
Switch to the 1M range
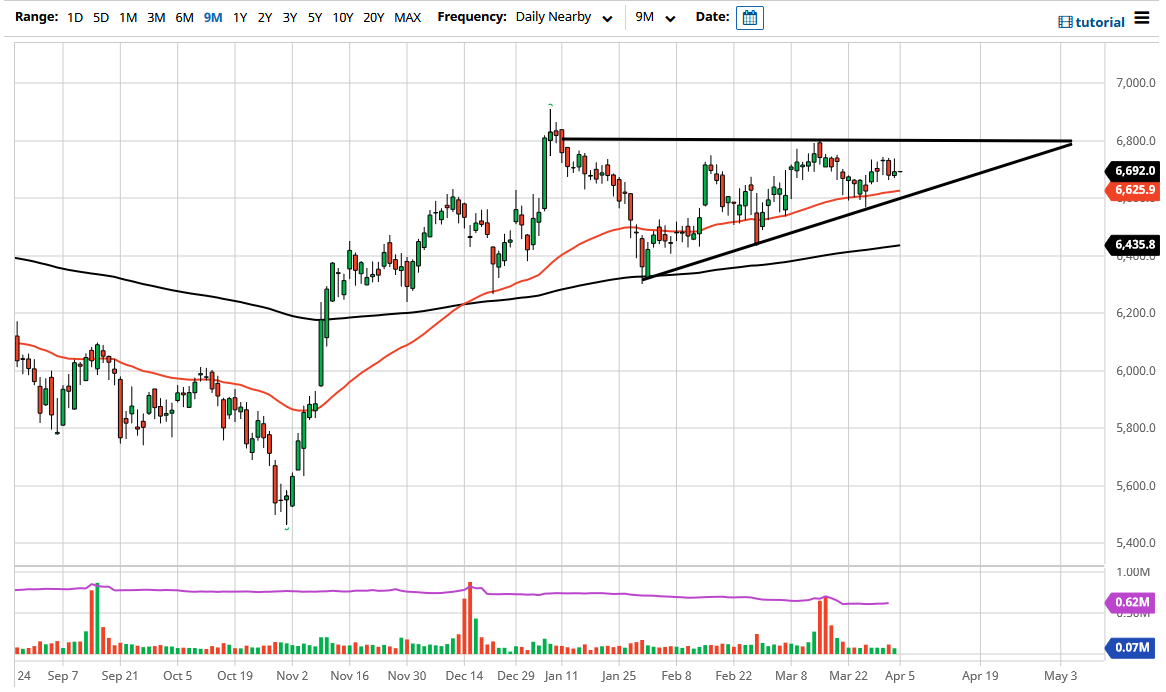point(127,17)
